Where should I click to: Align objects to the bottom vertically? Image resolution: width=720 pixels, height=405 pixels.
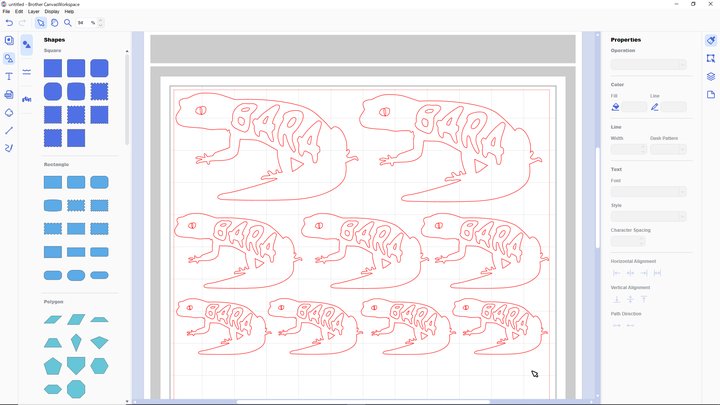[x=616, y=299]
